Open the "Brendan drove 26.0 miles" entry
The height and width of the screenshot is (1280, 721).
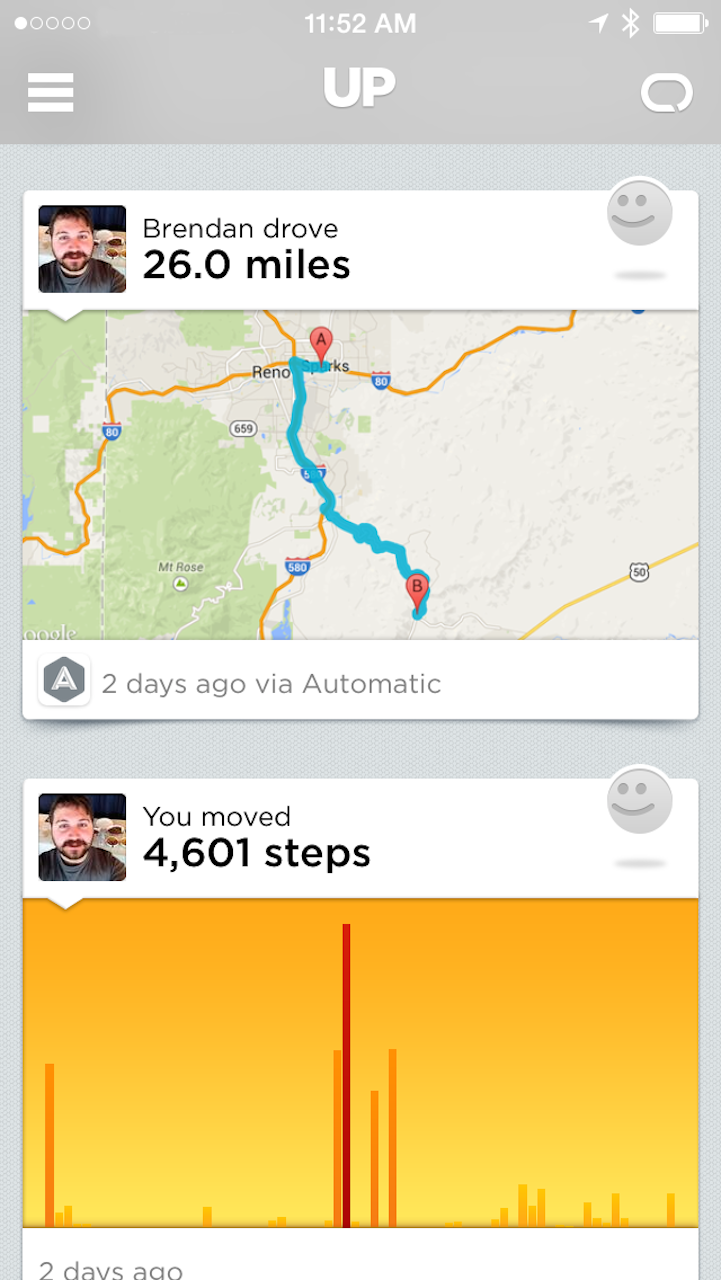click(246, 250)
